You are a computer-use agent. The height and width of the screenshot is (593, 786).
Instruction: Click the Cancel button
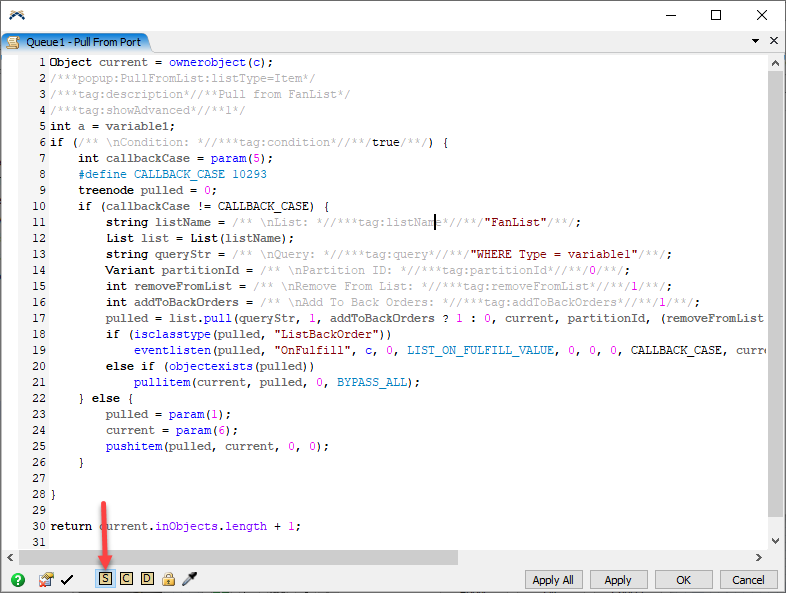click(748, 580)
